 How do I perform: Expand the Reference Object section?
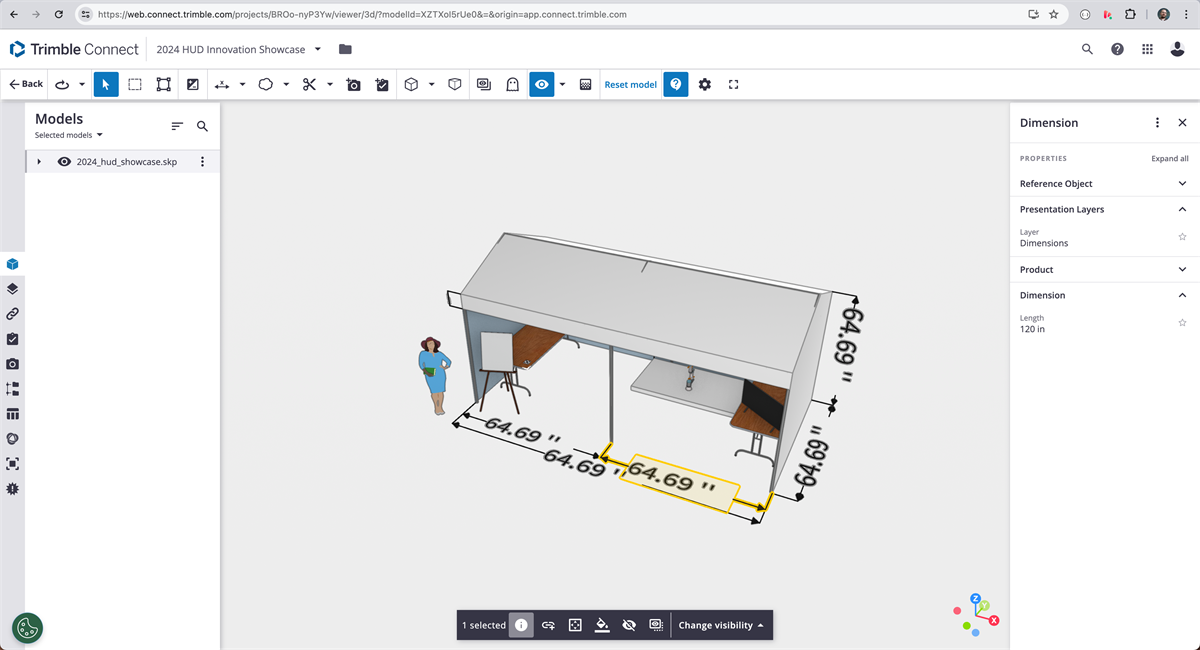1182,183
